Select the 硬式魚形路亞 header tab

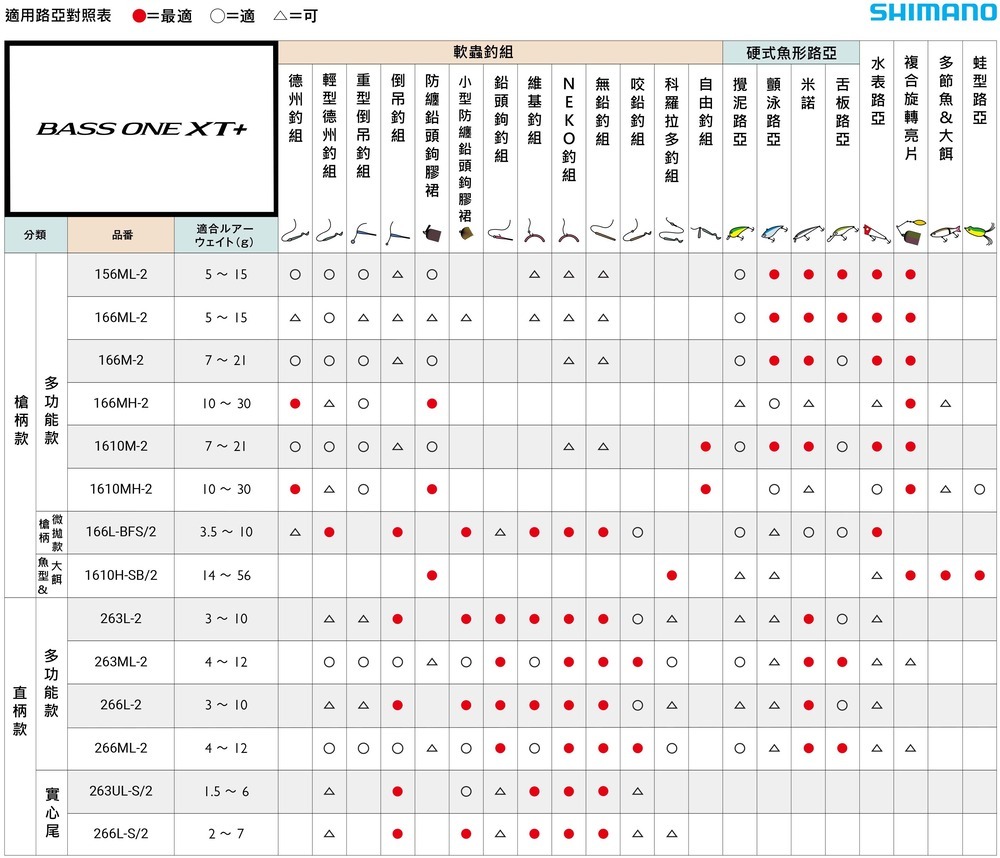791,52
